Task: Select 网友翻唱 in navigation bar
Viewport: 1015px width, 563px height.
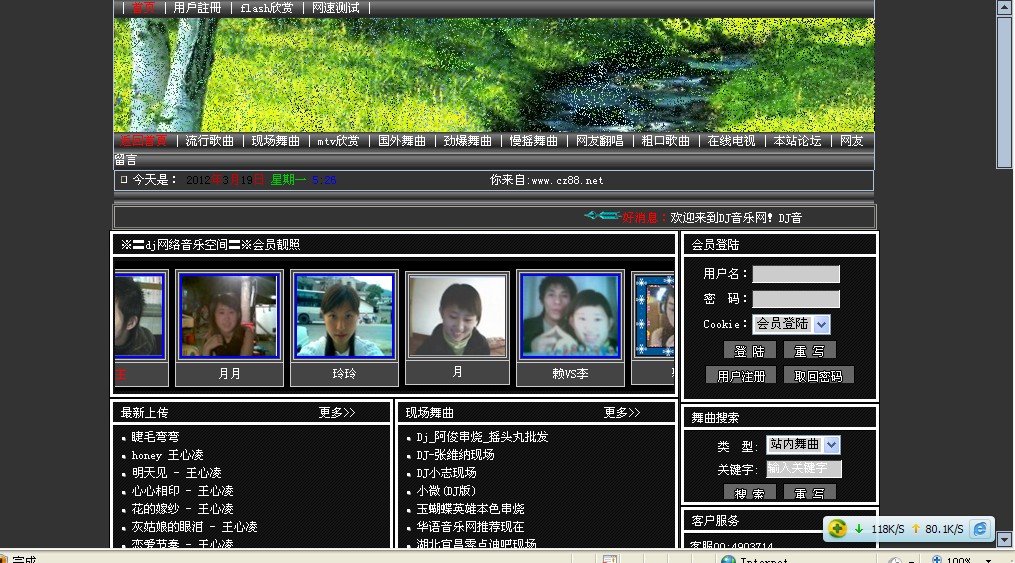Action: 599,140
